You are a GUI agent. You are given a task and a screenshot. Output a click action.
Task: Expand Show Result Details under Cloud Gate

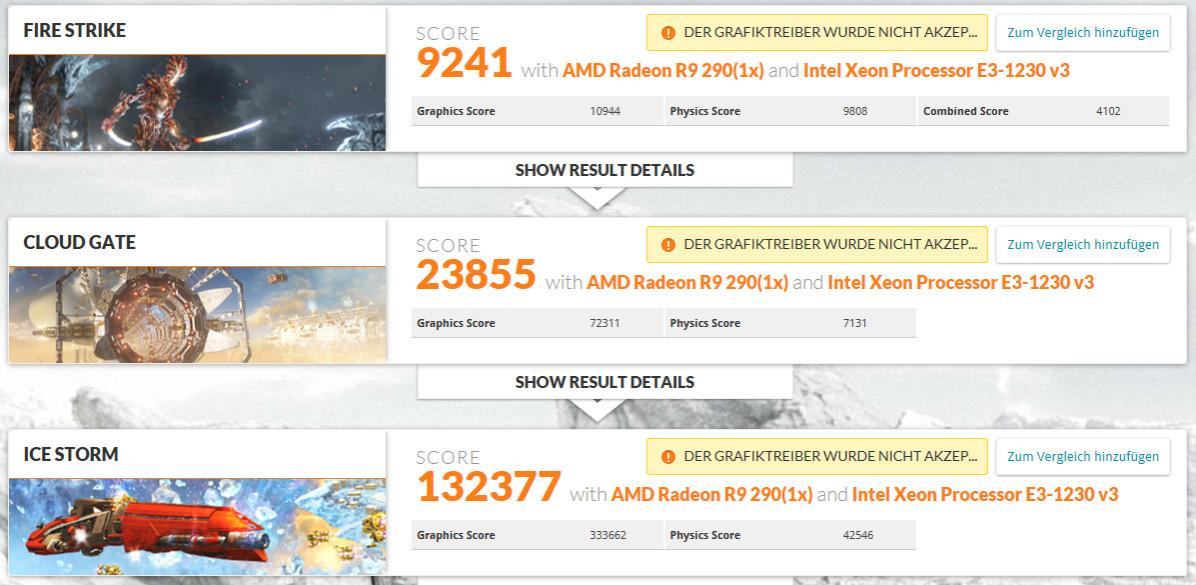click(605, 382)
